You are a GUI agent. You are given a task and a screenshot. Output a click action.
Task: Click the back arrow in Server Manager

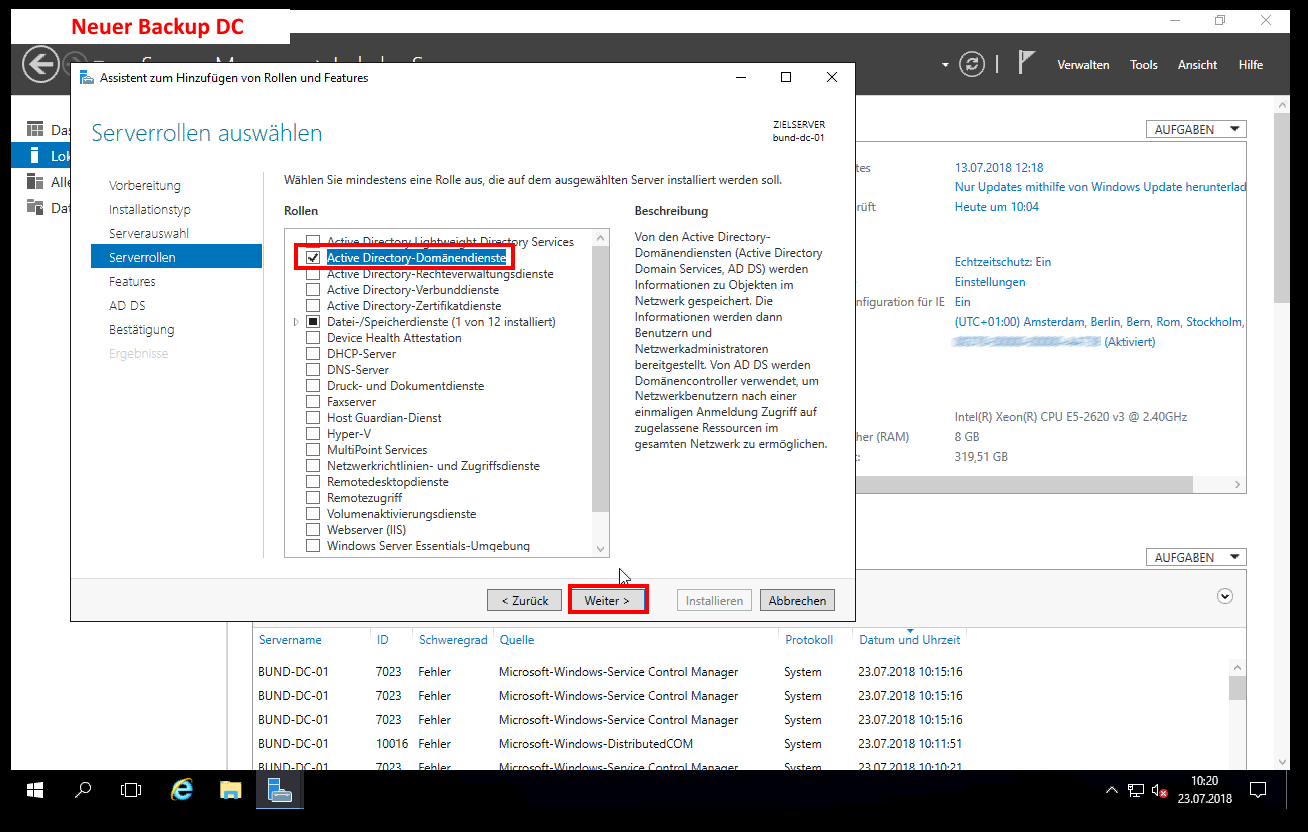point(41,65)
